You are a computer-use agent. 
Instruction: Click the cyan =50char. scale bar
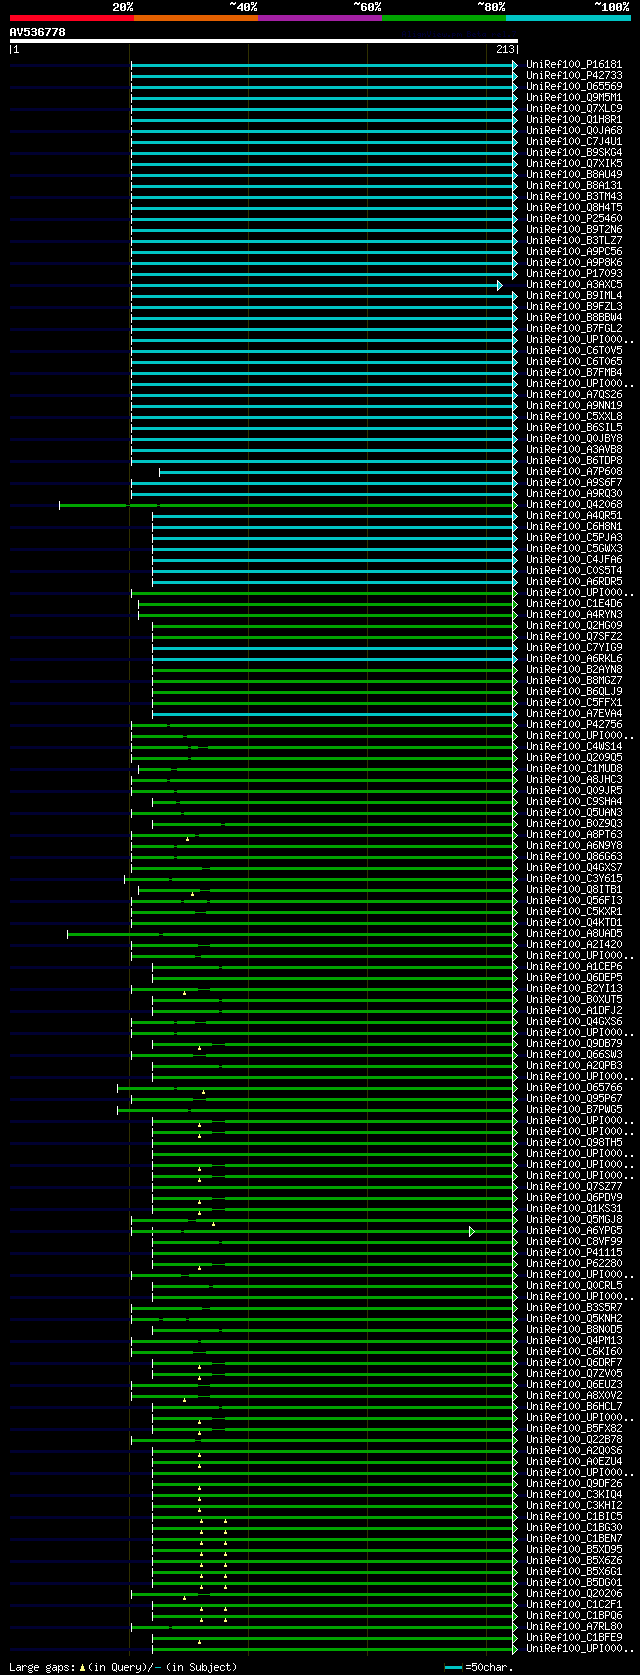[x=454, y=1668]
